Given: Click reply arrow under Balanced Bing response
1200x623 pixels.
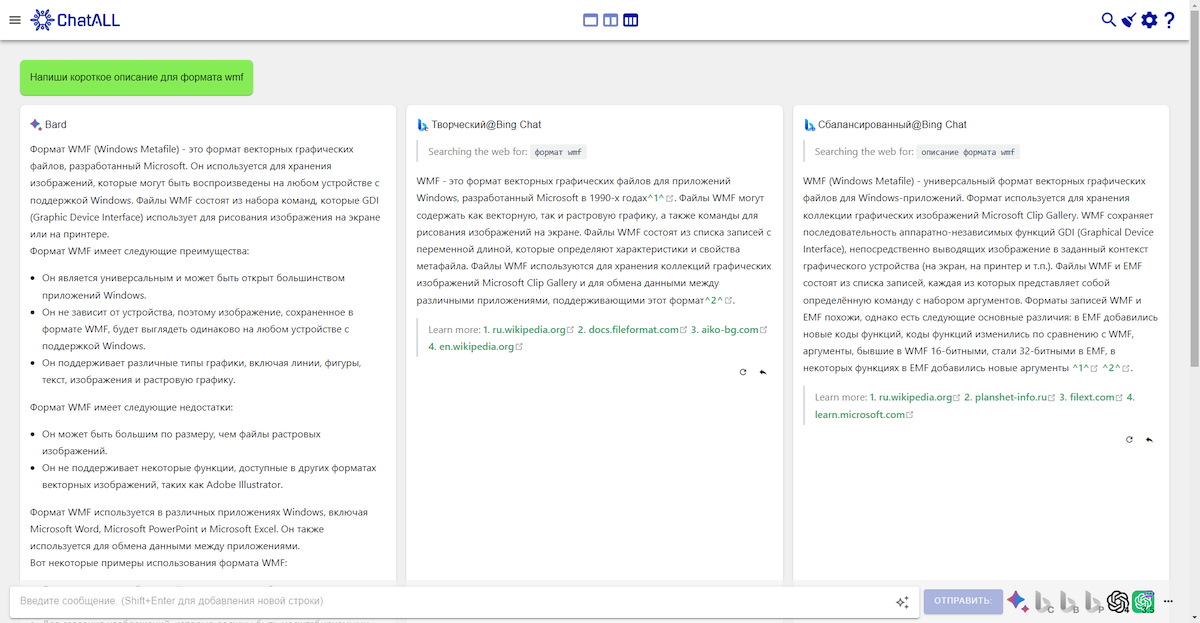Looking at the screenshot, I should 1149,439.
